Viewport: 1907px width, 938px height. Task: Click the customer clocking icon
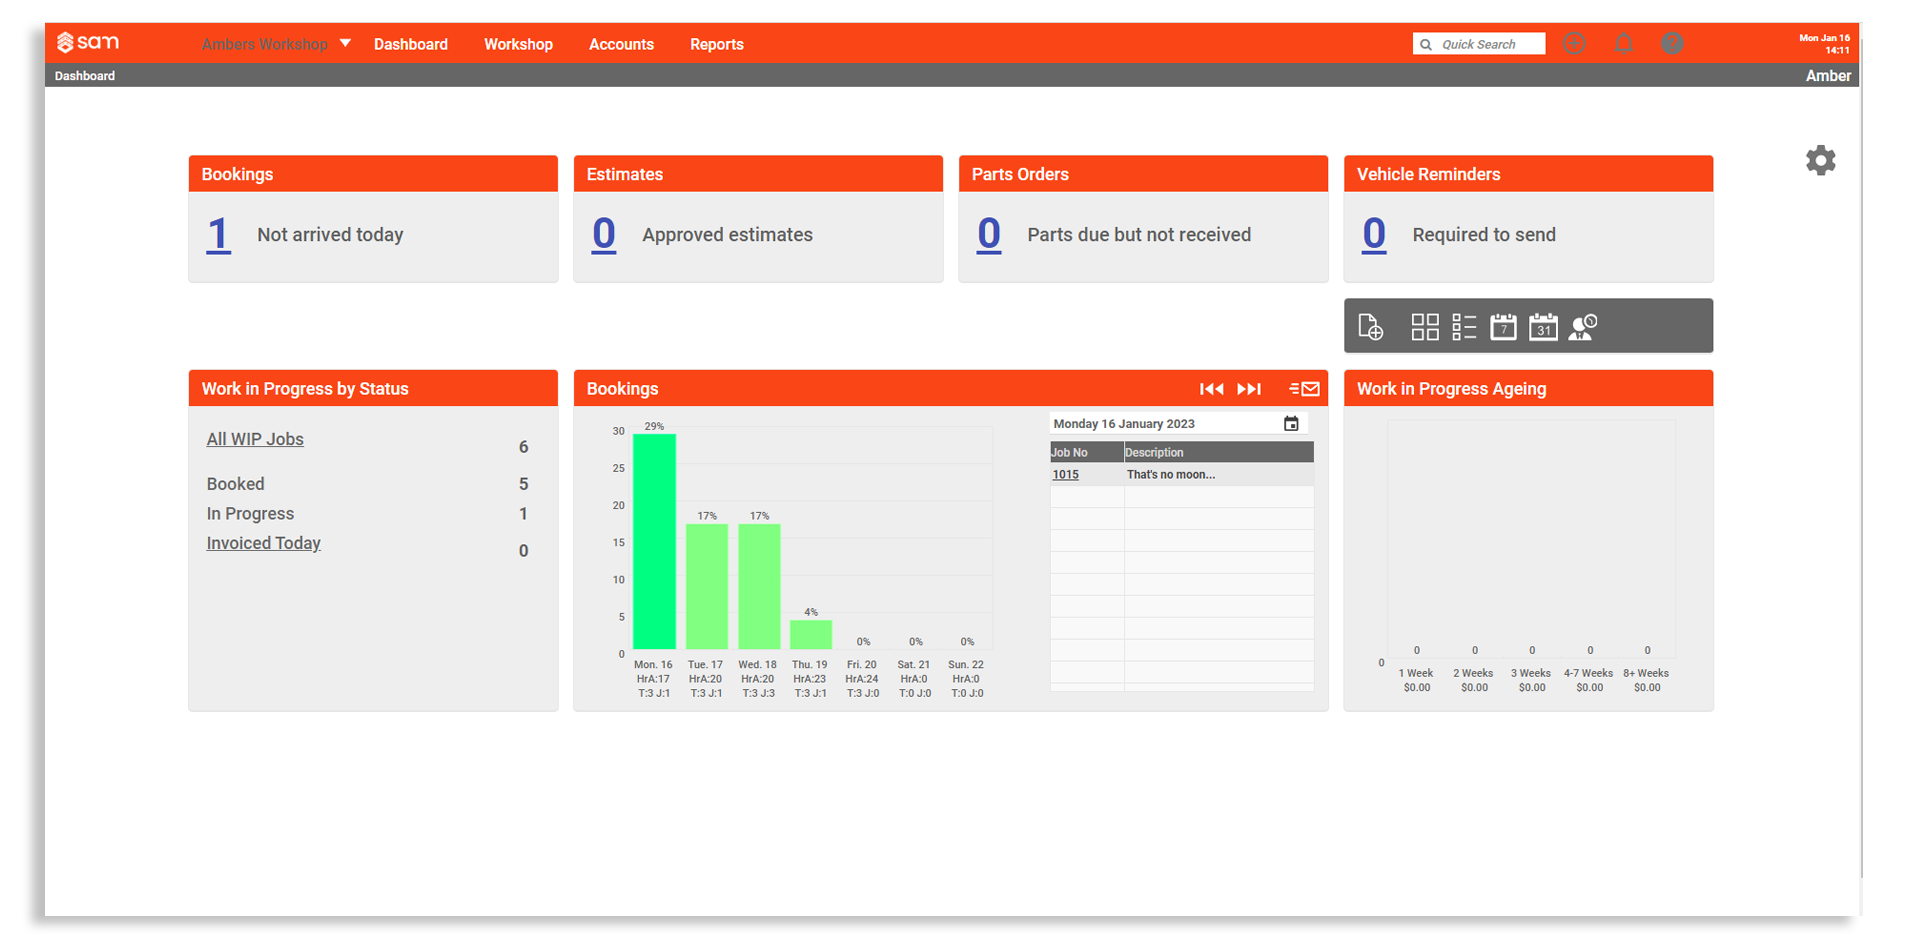click(x=1583, y=325)
